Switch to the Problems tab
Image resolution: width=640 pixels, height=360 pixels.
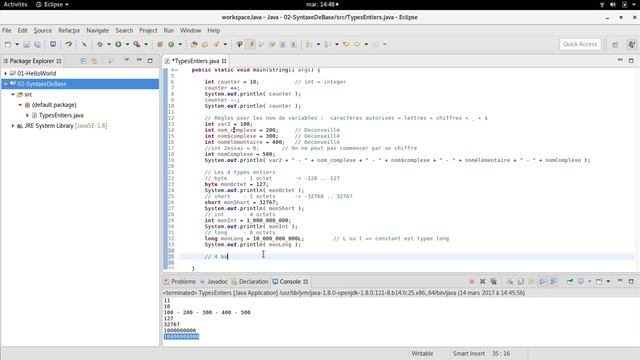click(x=180, y=282)
